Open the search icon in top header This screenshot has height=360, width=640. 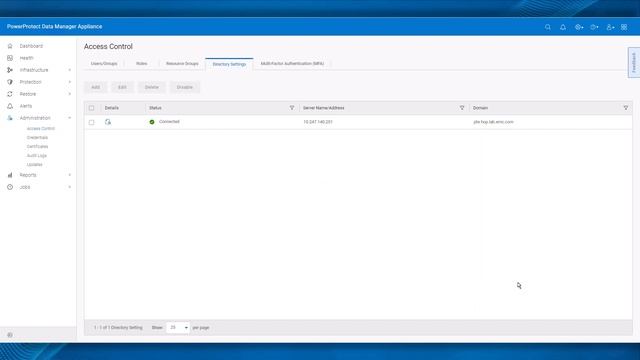click(x=548, y=27)
